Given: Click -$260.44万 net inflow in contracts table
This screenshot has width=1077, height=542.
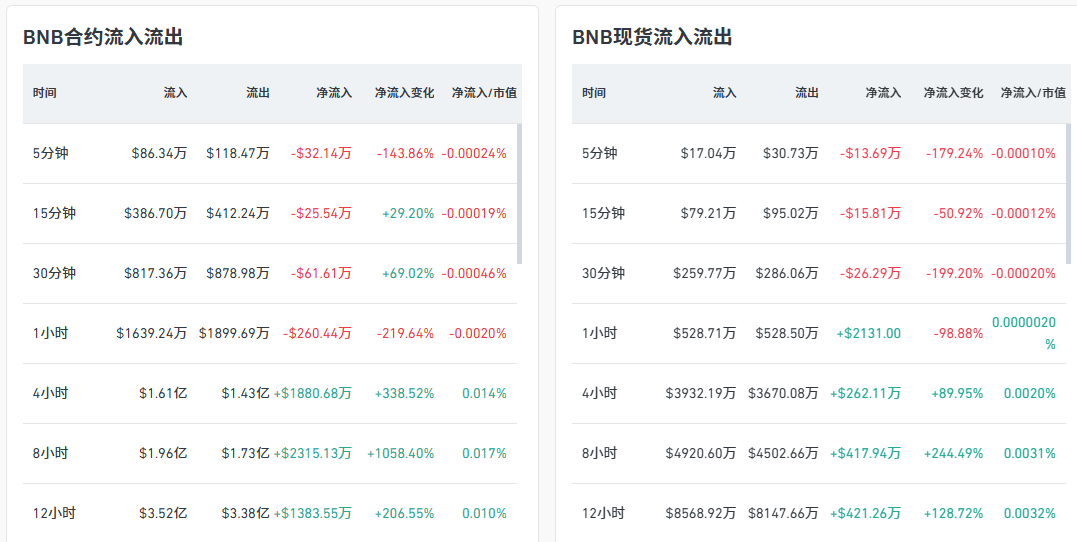Looking at the screenshot, I should (317, 334).
